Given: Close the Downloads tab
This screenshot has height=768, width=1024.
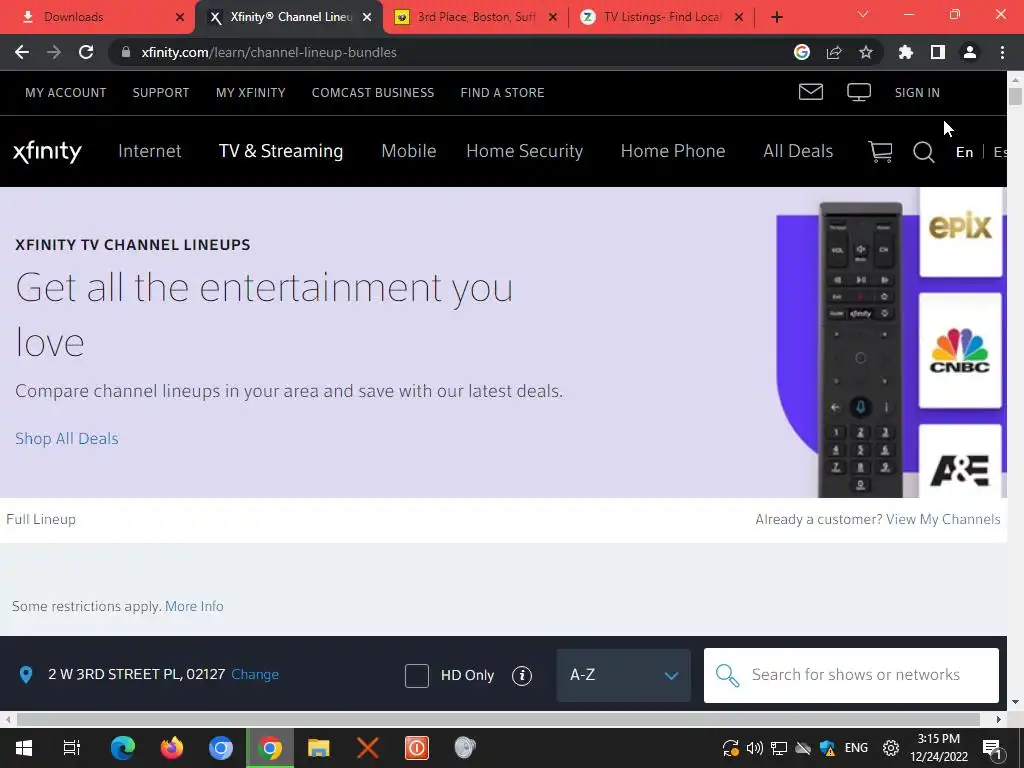Looking at the screenshot, I should click(x=180, y=17).
